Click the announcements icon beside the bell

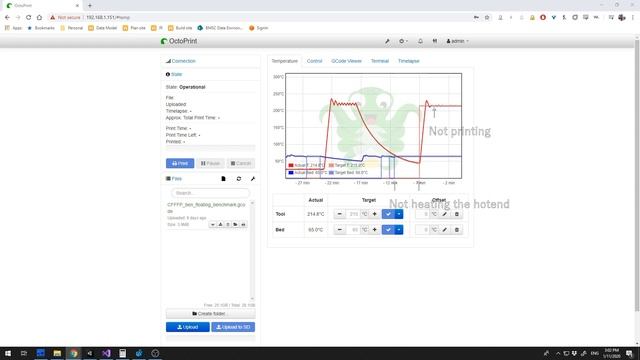coord(435,41)
